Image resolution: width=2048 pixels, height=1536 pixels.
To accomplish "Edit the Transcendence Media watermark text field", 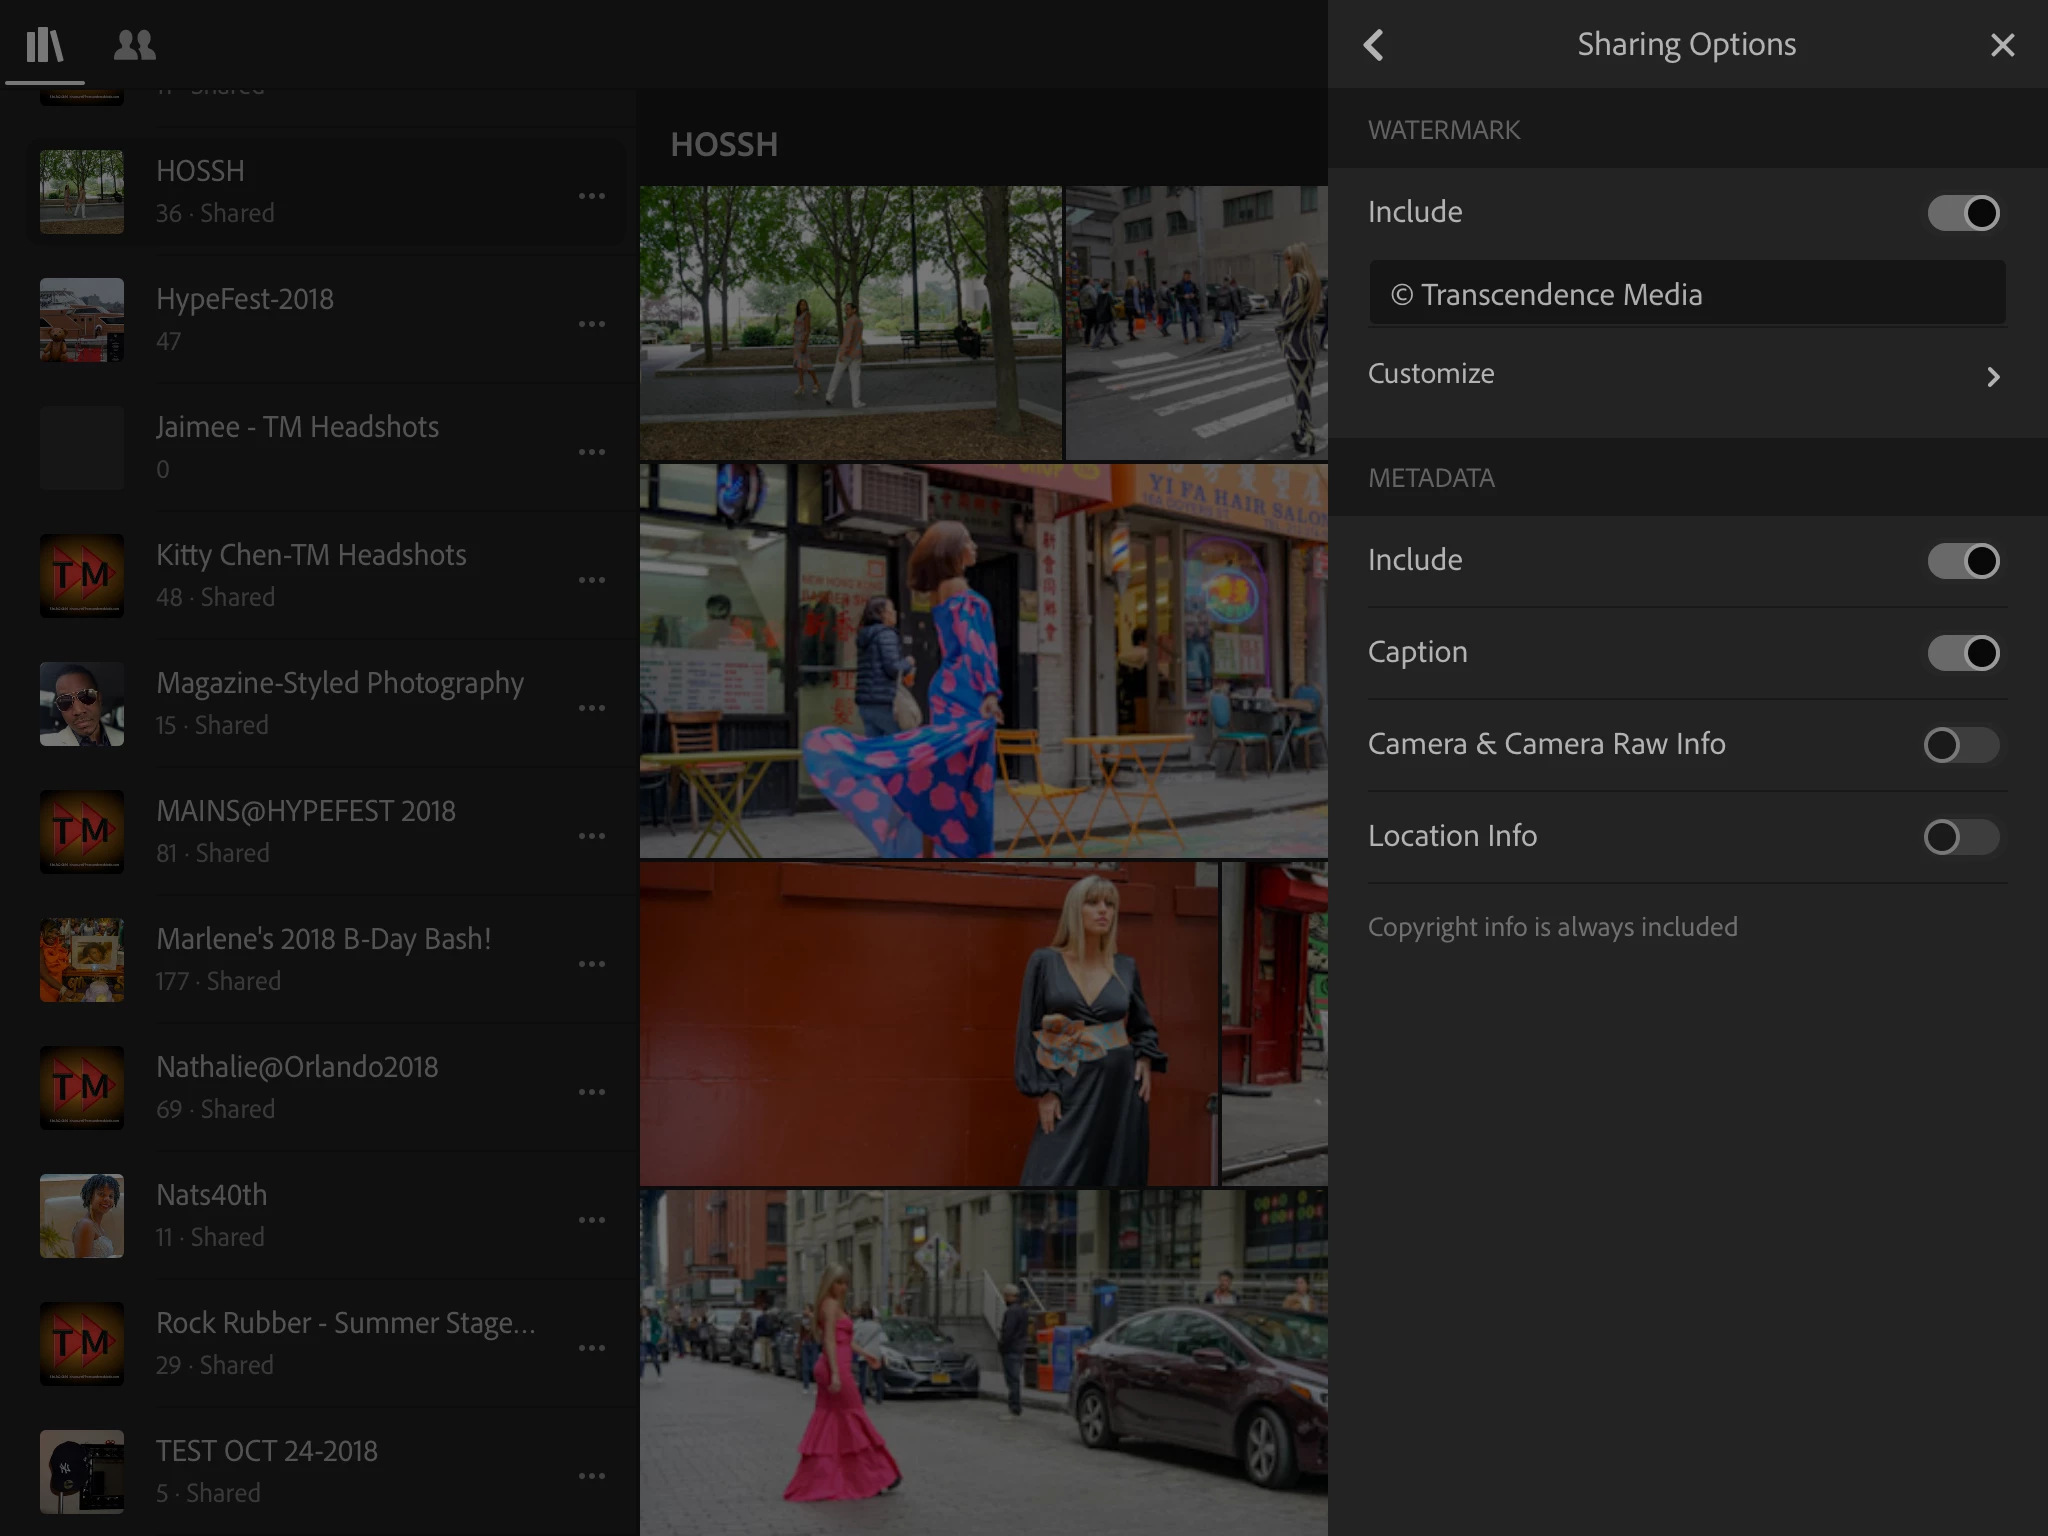I will point(1686,294).
